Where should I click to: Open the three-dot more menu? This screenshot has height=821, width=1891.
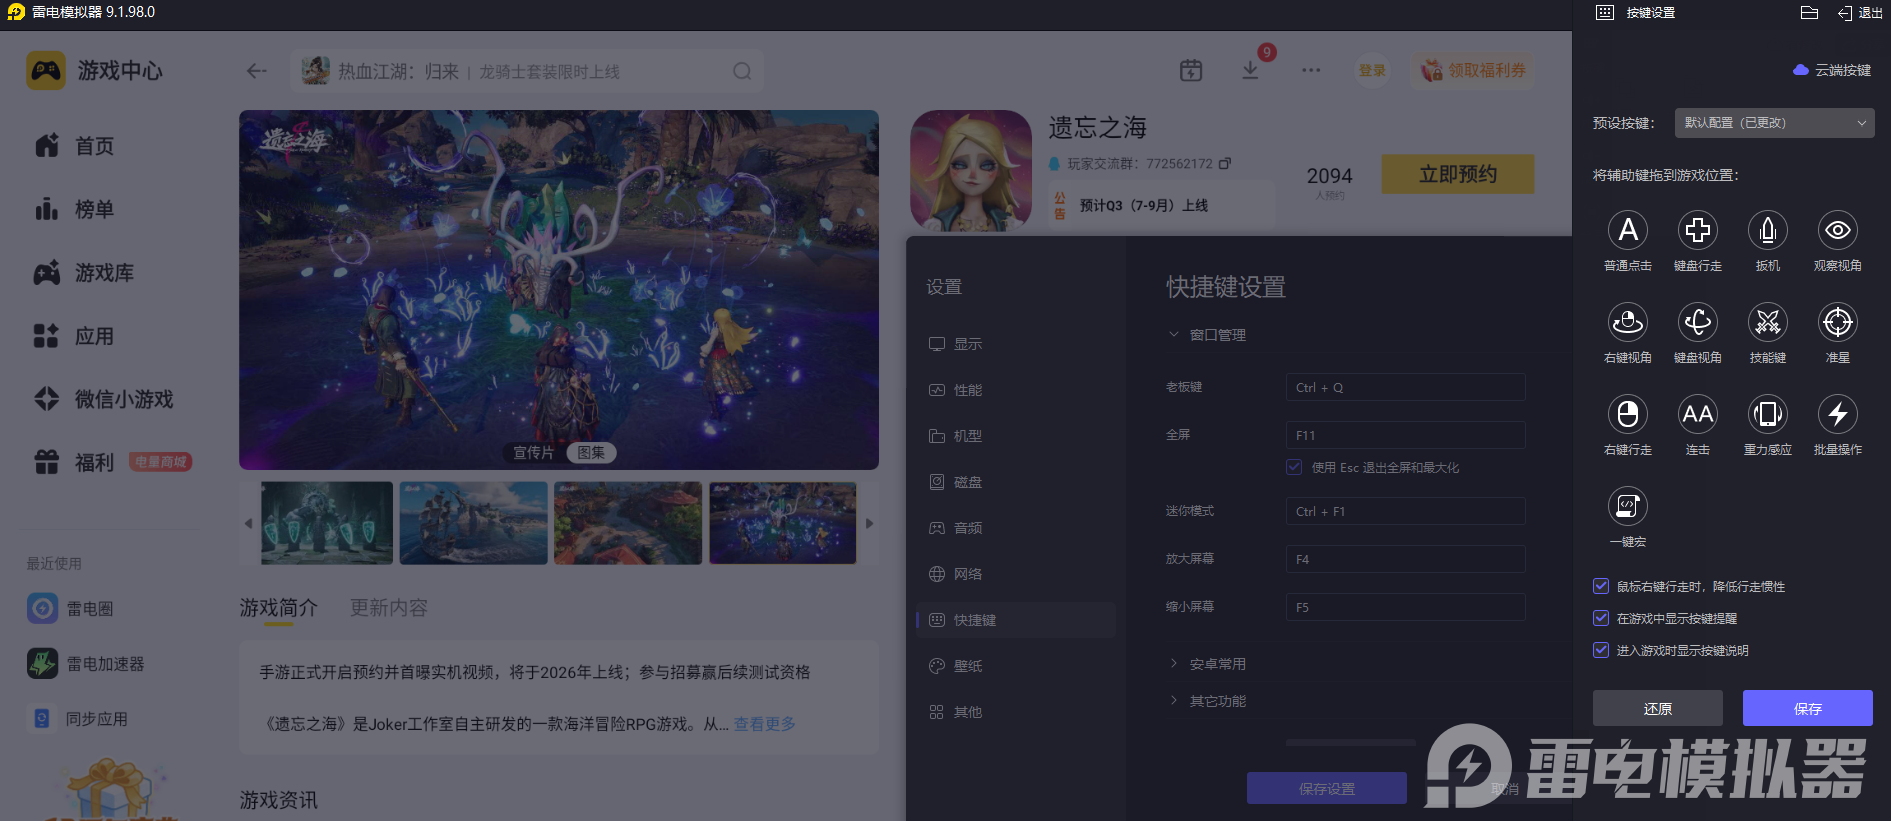pyautogui.click(x=1310, y=70)
